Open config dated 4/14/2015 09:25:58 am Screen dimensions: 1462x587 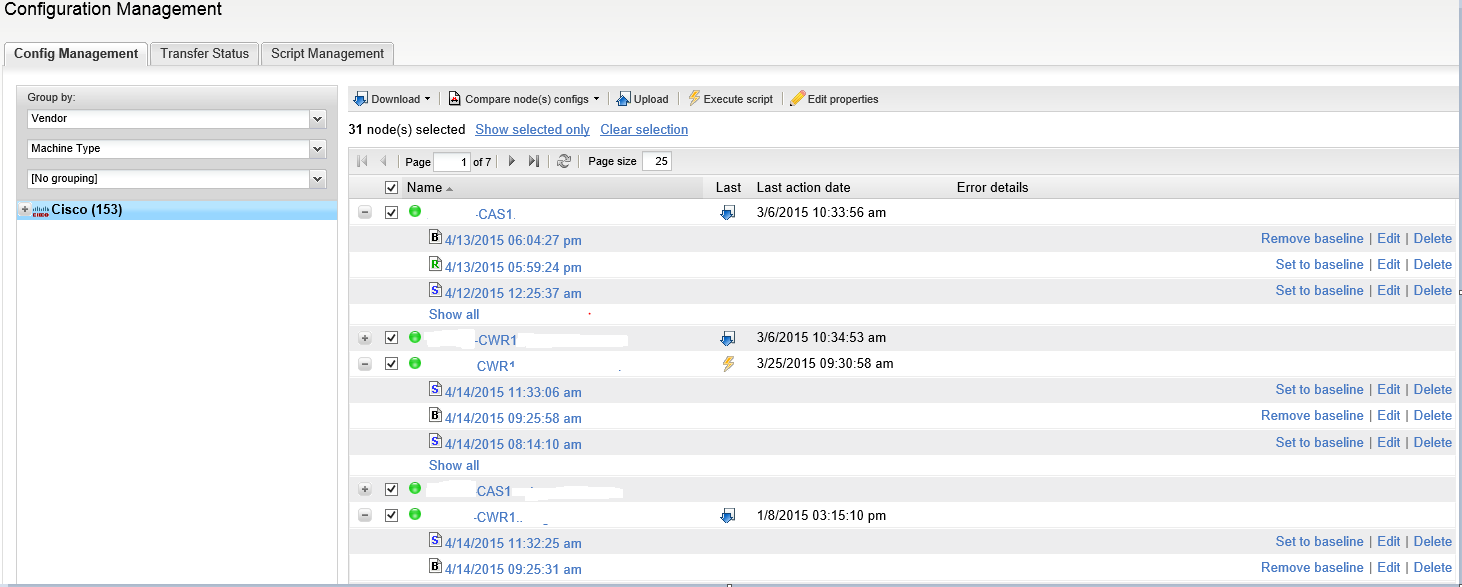pyautogui.click(x=513, y=418)
